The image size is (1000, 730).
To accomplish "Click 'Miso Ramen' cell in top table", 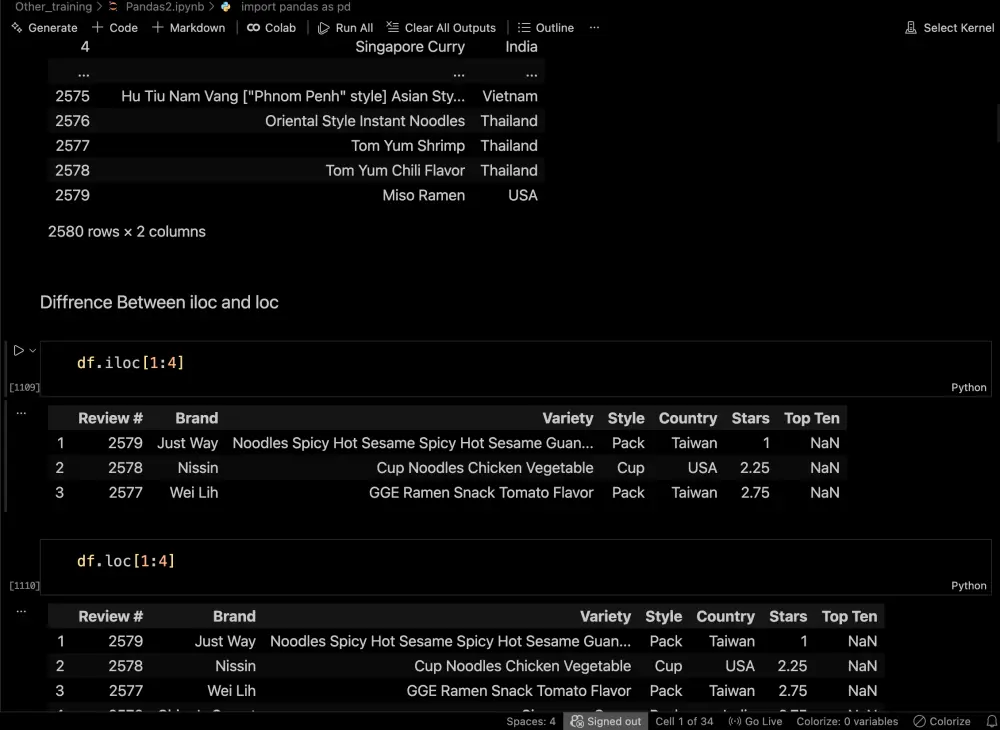I will click(x=423, y=195).
